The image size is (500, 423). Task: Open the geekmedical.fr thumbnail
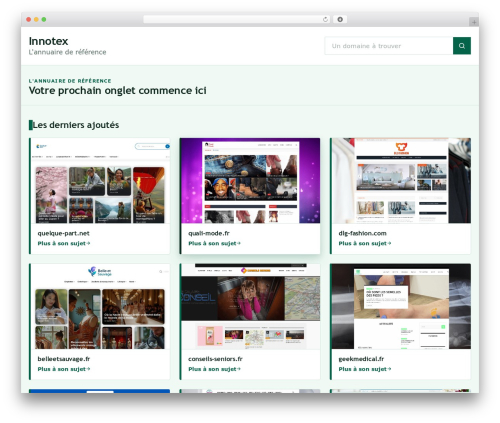(401, 306)
